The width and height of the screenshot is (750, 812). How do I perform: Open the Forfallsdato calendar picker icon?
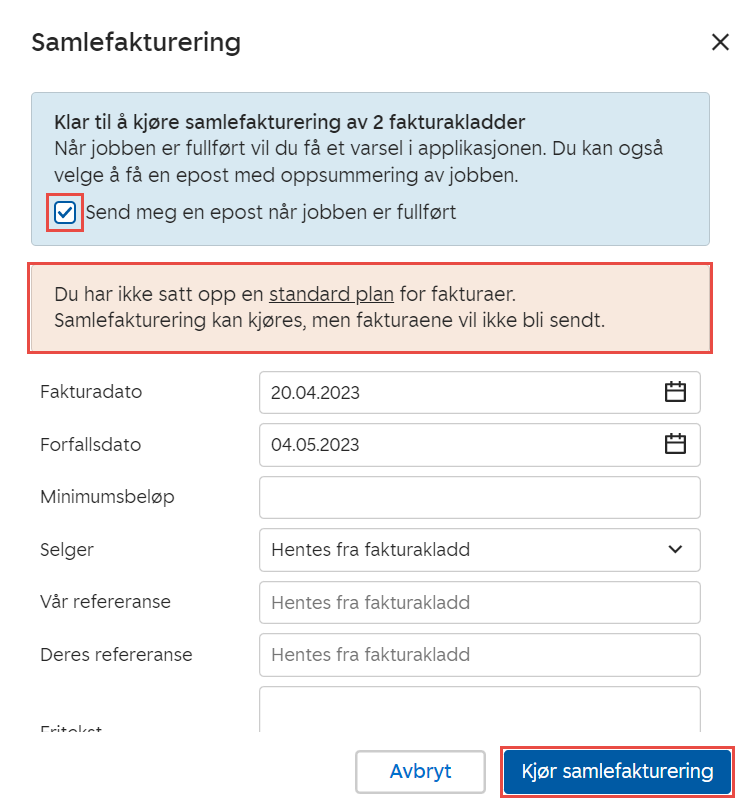tap(676, 444)
